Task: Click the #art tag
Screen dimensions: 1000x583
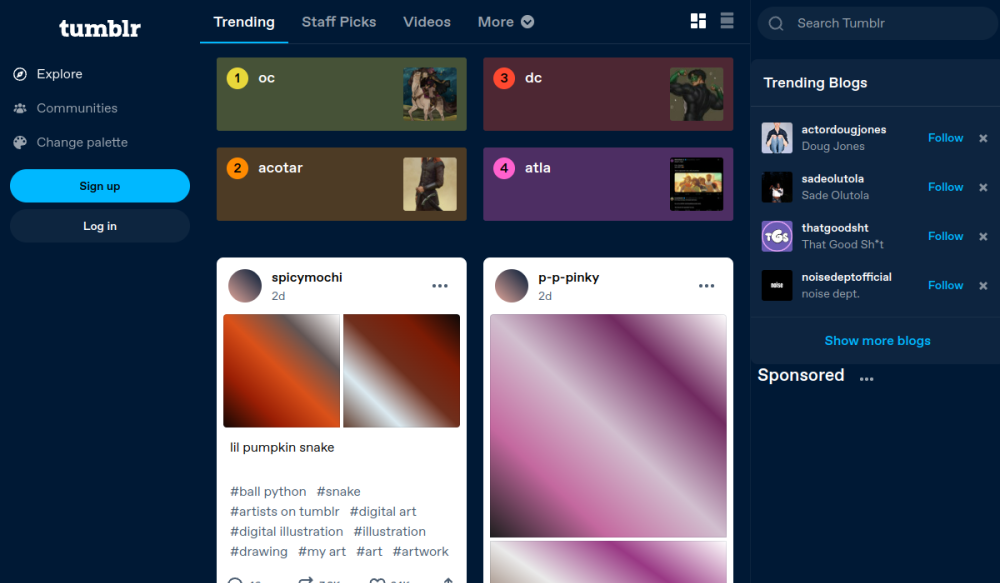Action: 369,551
